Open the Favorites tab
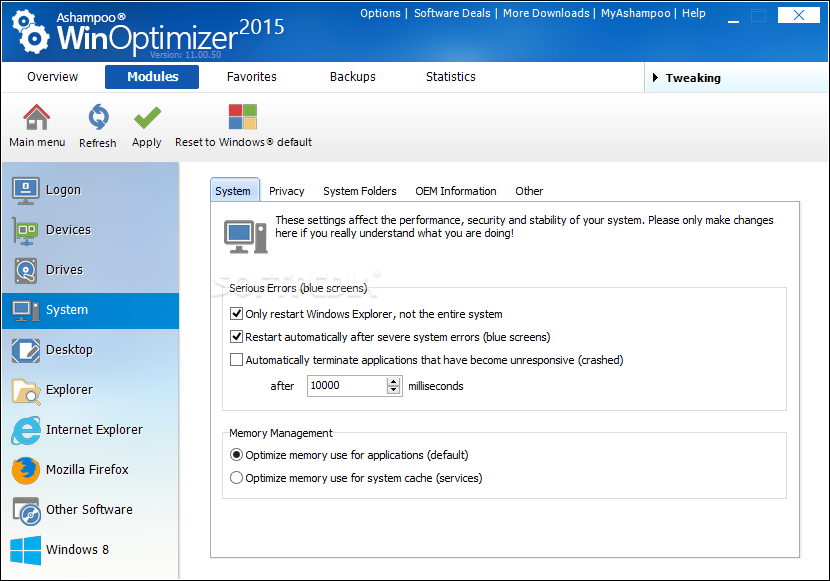Screen dimensions: 830x581 coord(251,77)
